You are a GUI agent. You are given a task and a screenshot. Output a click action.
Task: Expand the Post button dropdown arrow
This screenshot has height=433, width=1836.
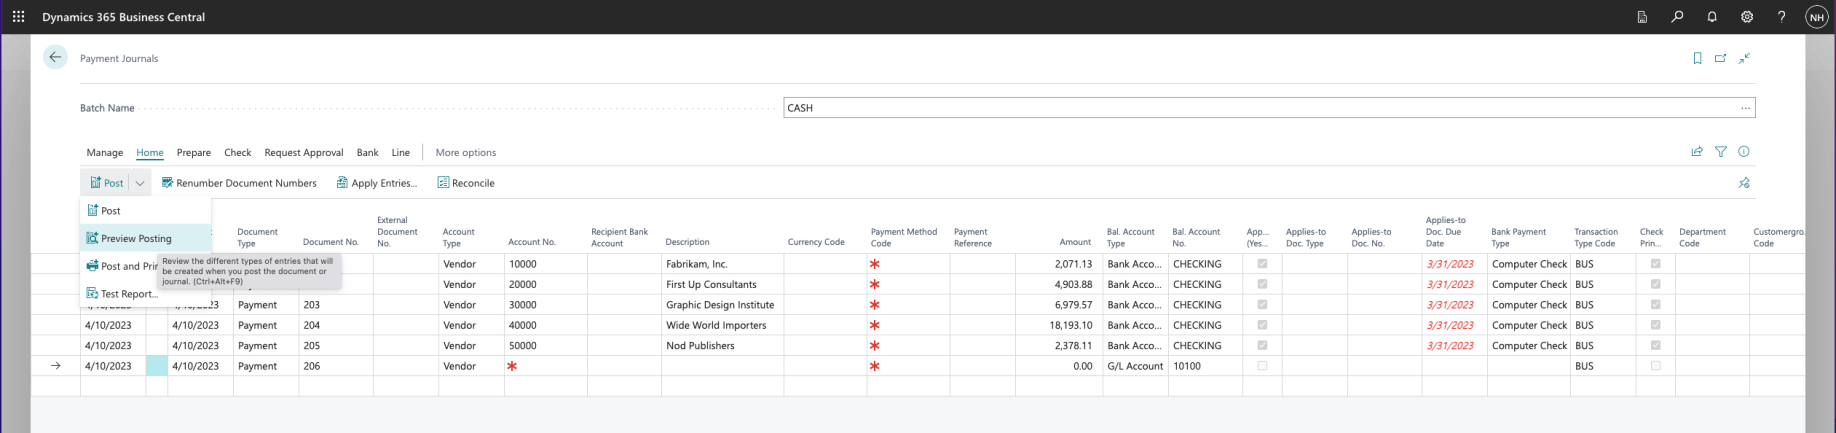coord(140,183)
